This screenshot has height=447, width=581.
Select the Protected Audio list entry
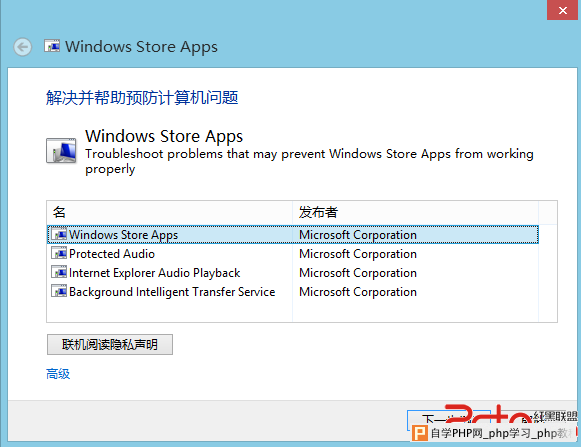(x=293, y=254)
